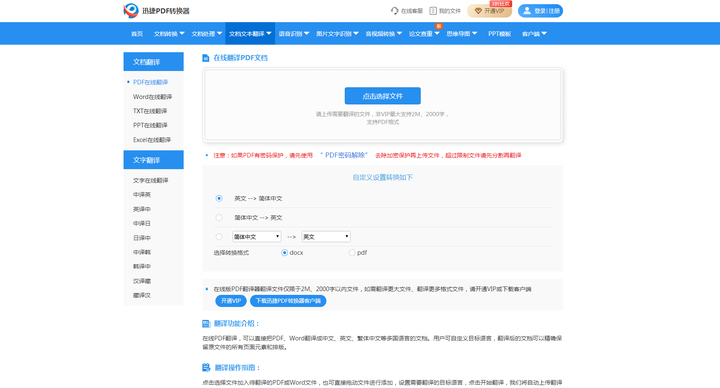Open the source language 简体中文 dropdown

[256, 237]
